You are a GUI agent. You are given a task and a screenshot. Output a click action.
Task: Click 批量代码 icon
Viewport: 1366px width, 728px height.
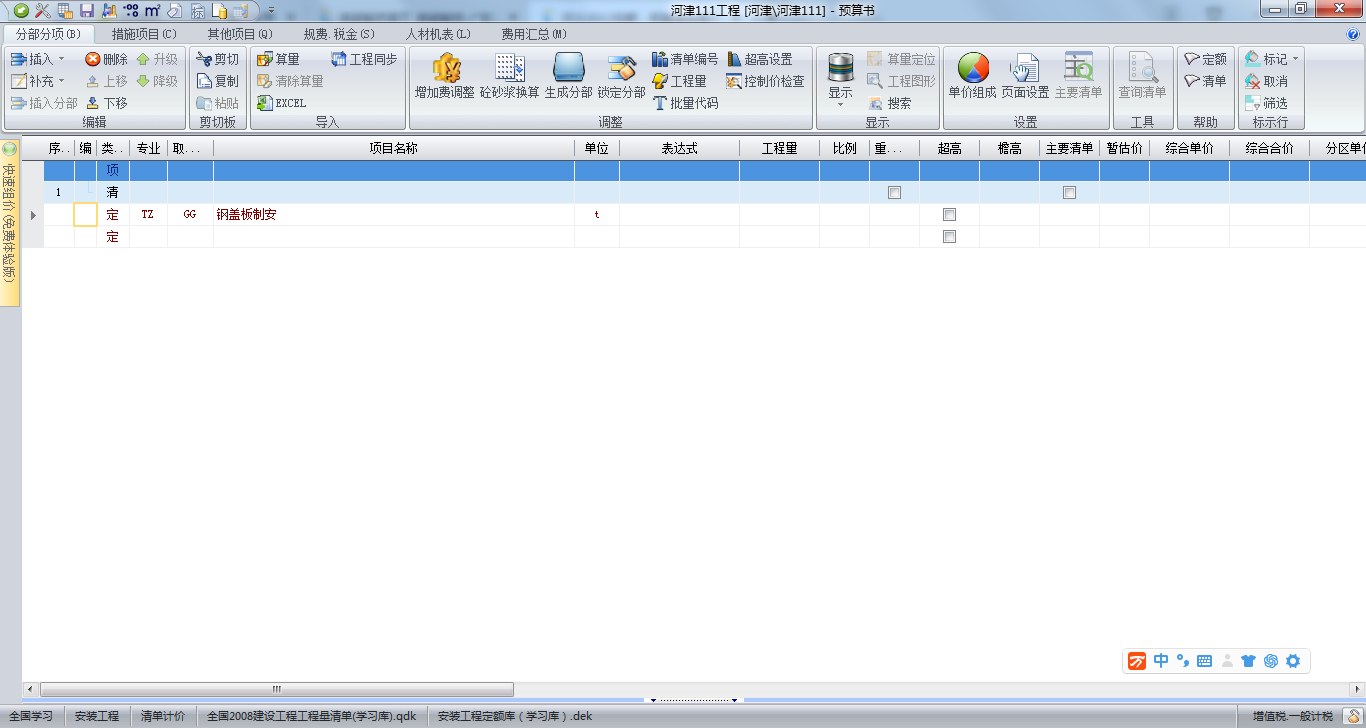(660, 103)
